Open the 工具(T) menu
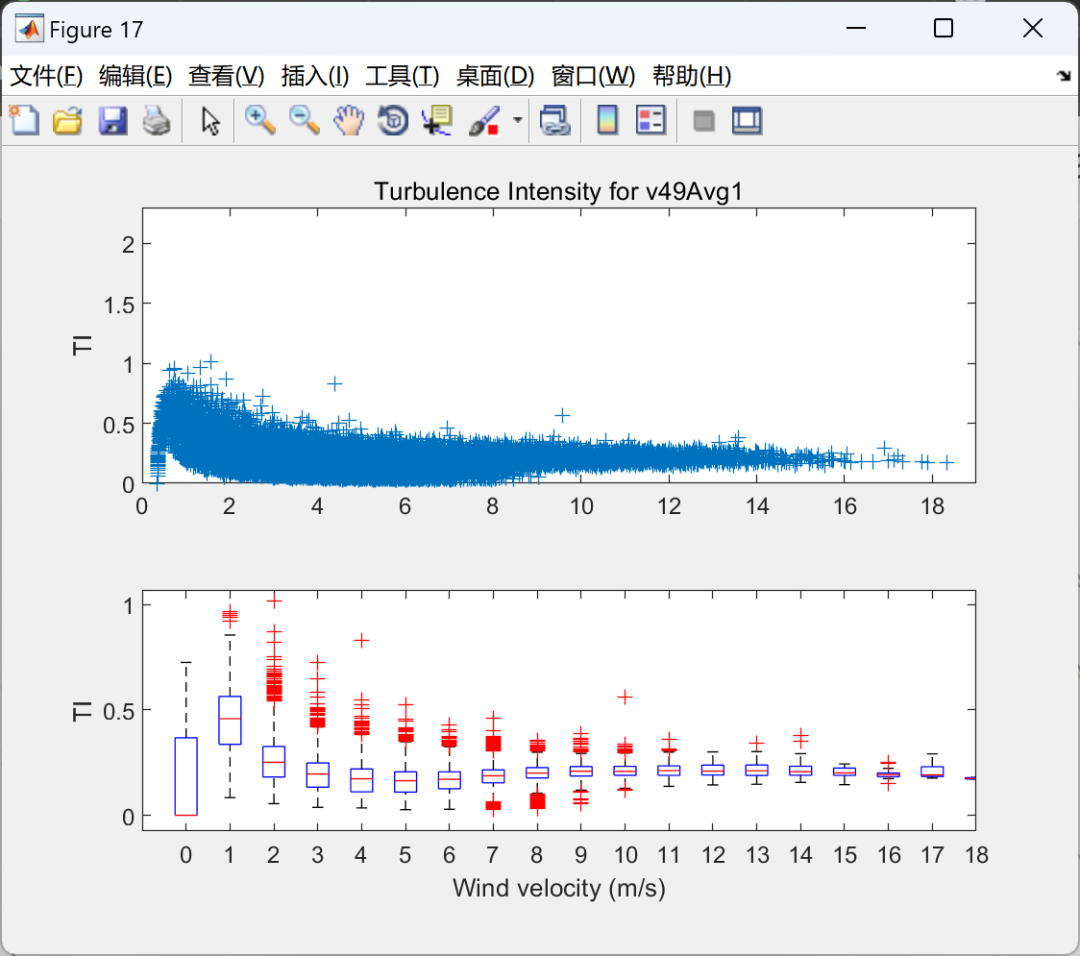Image resolution: width=1080 pixels, height=956 pixels. click(402, 76)
